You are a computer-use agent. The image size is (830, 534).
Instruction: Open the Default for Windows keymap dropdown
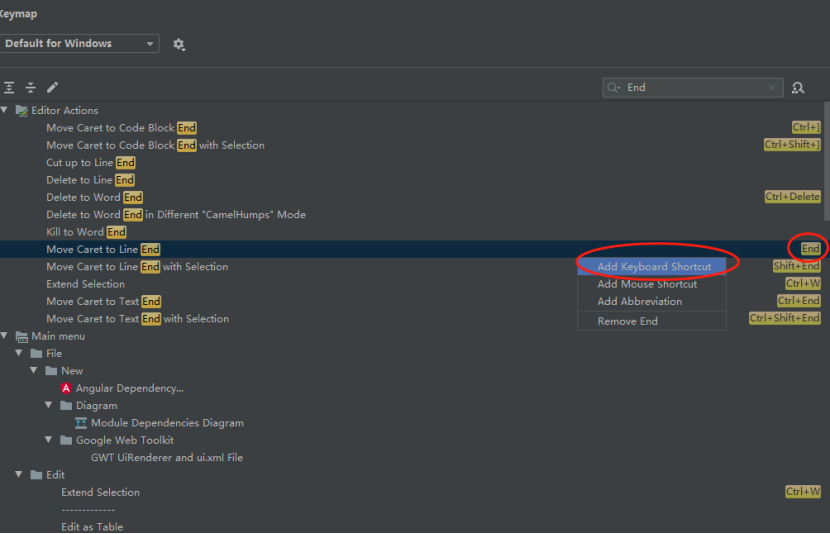click(79, 43)
